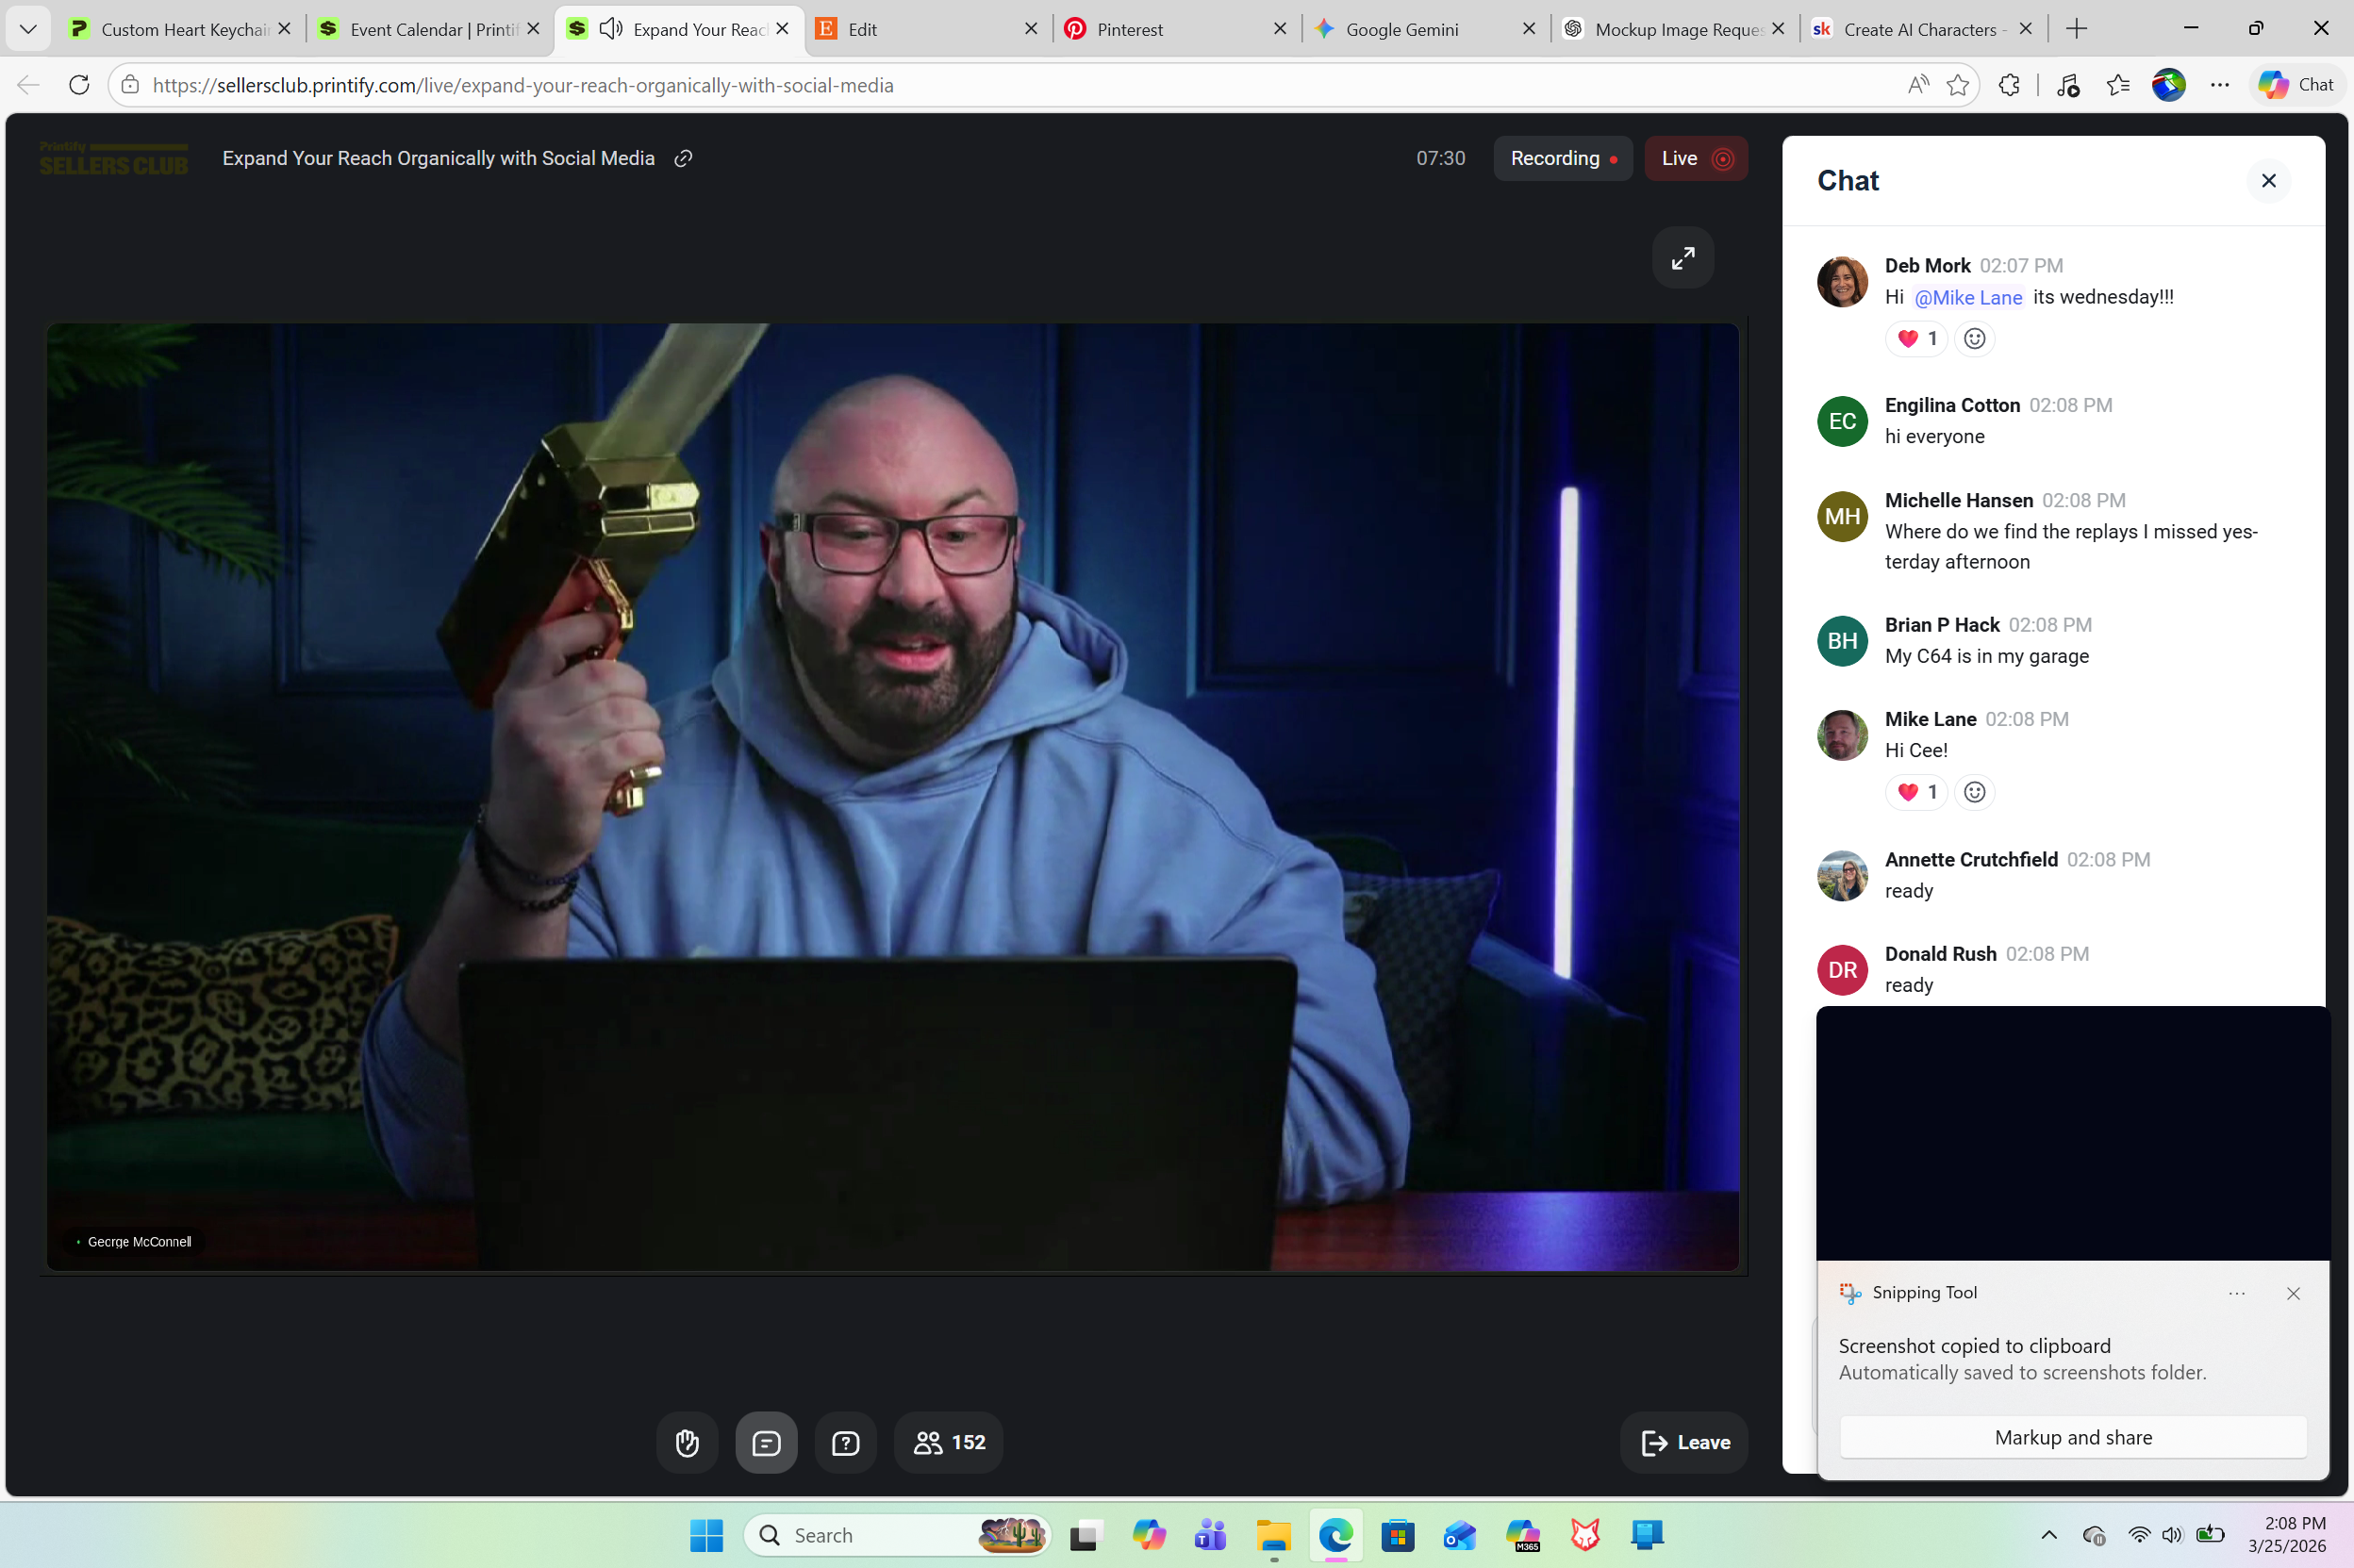Open the snip screenshot thumbnail preview
The image size is (2354, 1568).
tap(2073, 1133)
